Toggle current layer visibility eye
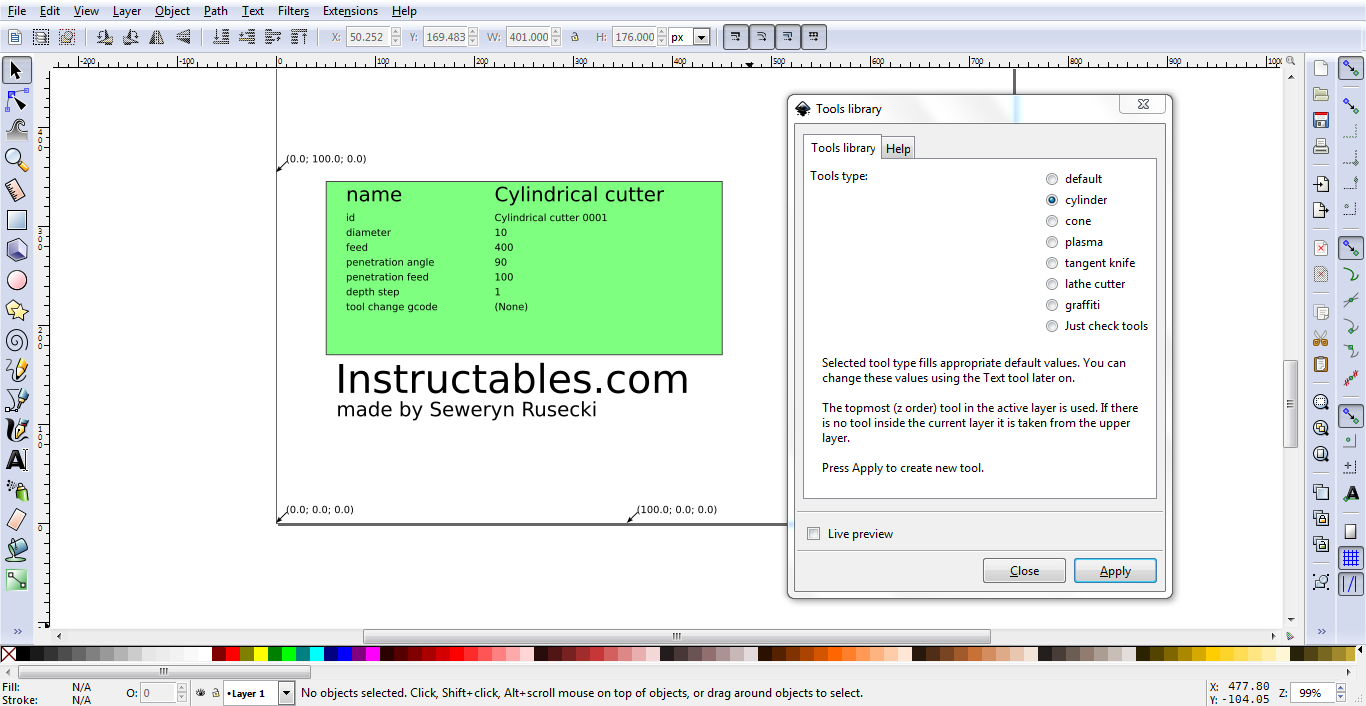The width and height of the screenshot is (1366, 706). (200, 692)
